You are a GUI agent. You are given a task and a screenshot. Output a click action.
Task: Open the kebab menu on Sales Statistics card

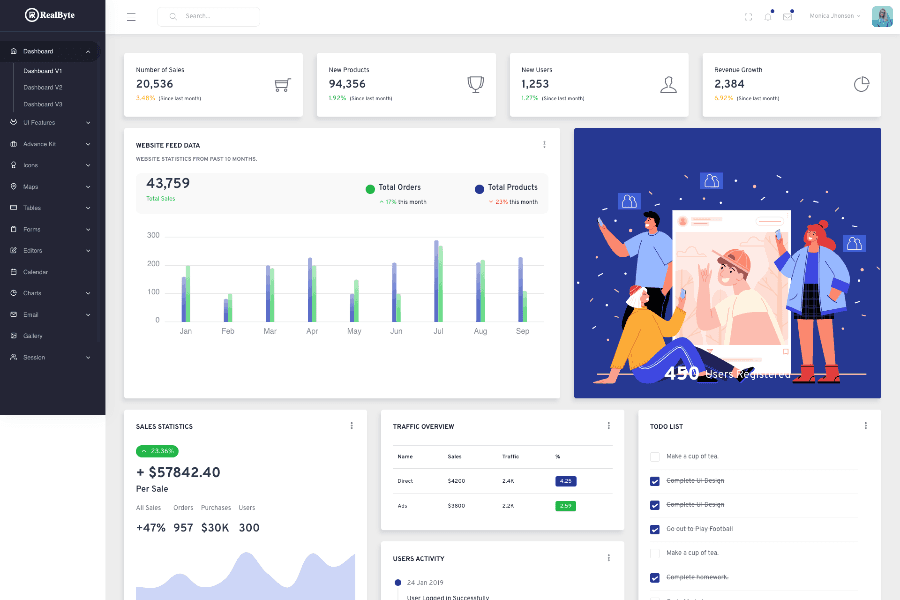click(351, 425)
